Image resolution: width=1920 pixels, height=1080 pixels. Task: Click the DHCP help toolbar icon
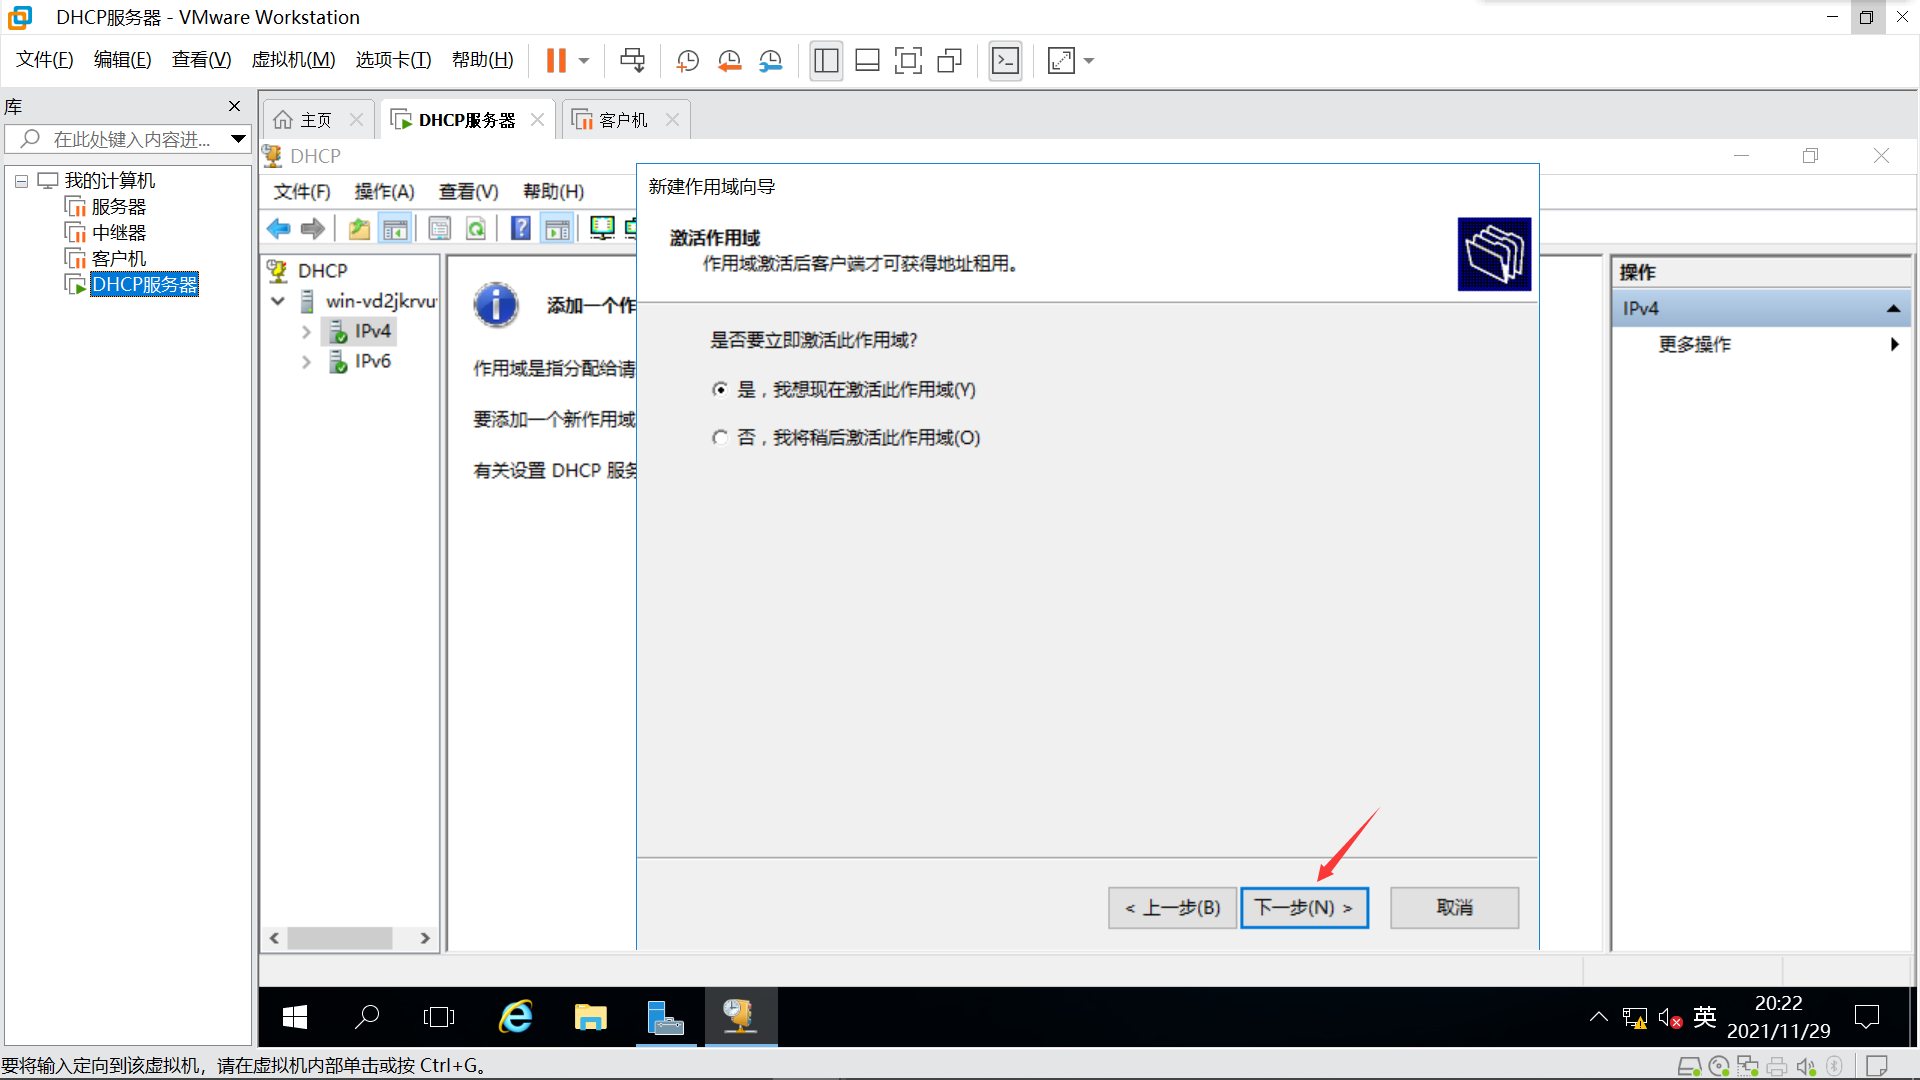tap(520, 229)
